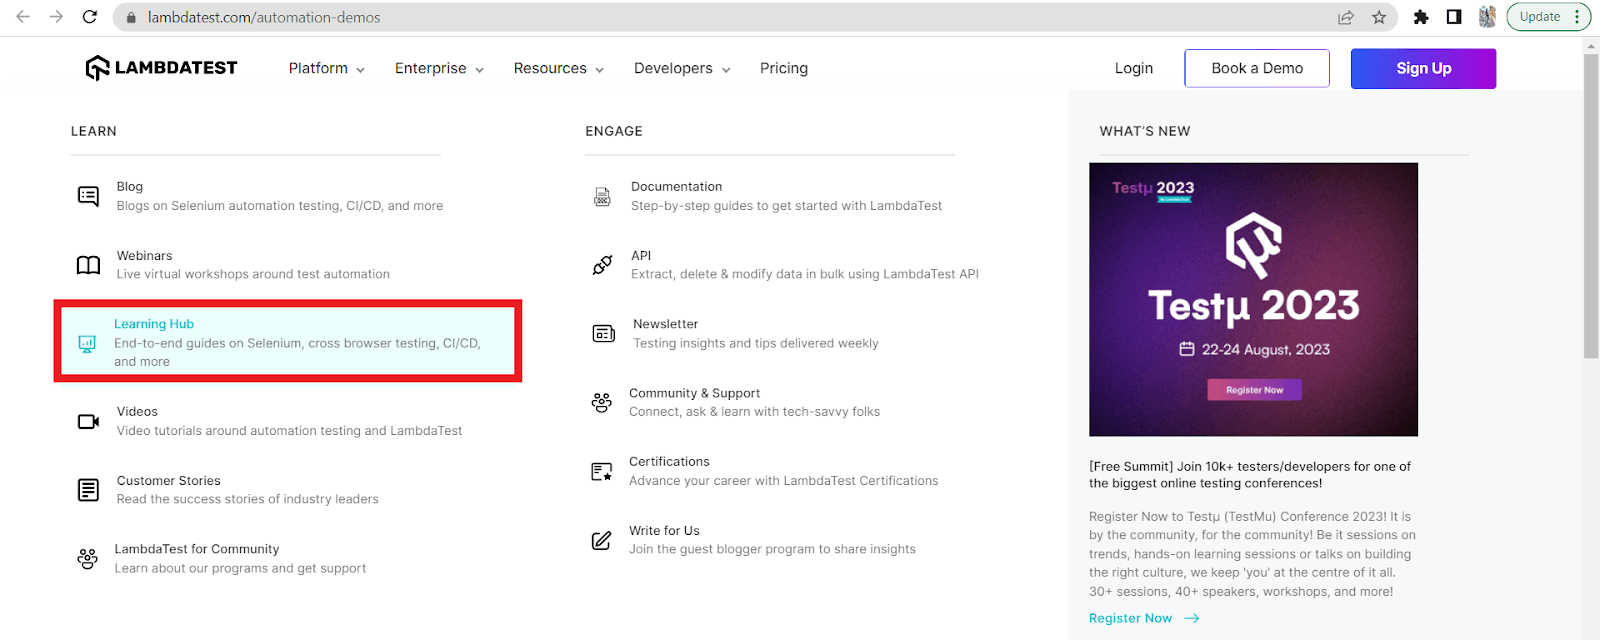Open the browser profile avatar
The width and height of the screenshot is (1600, 640).
click(1487, 17)
